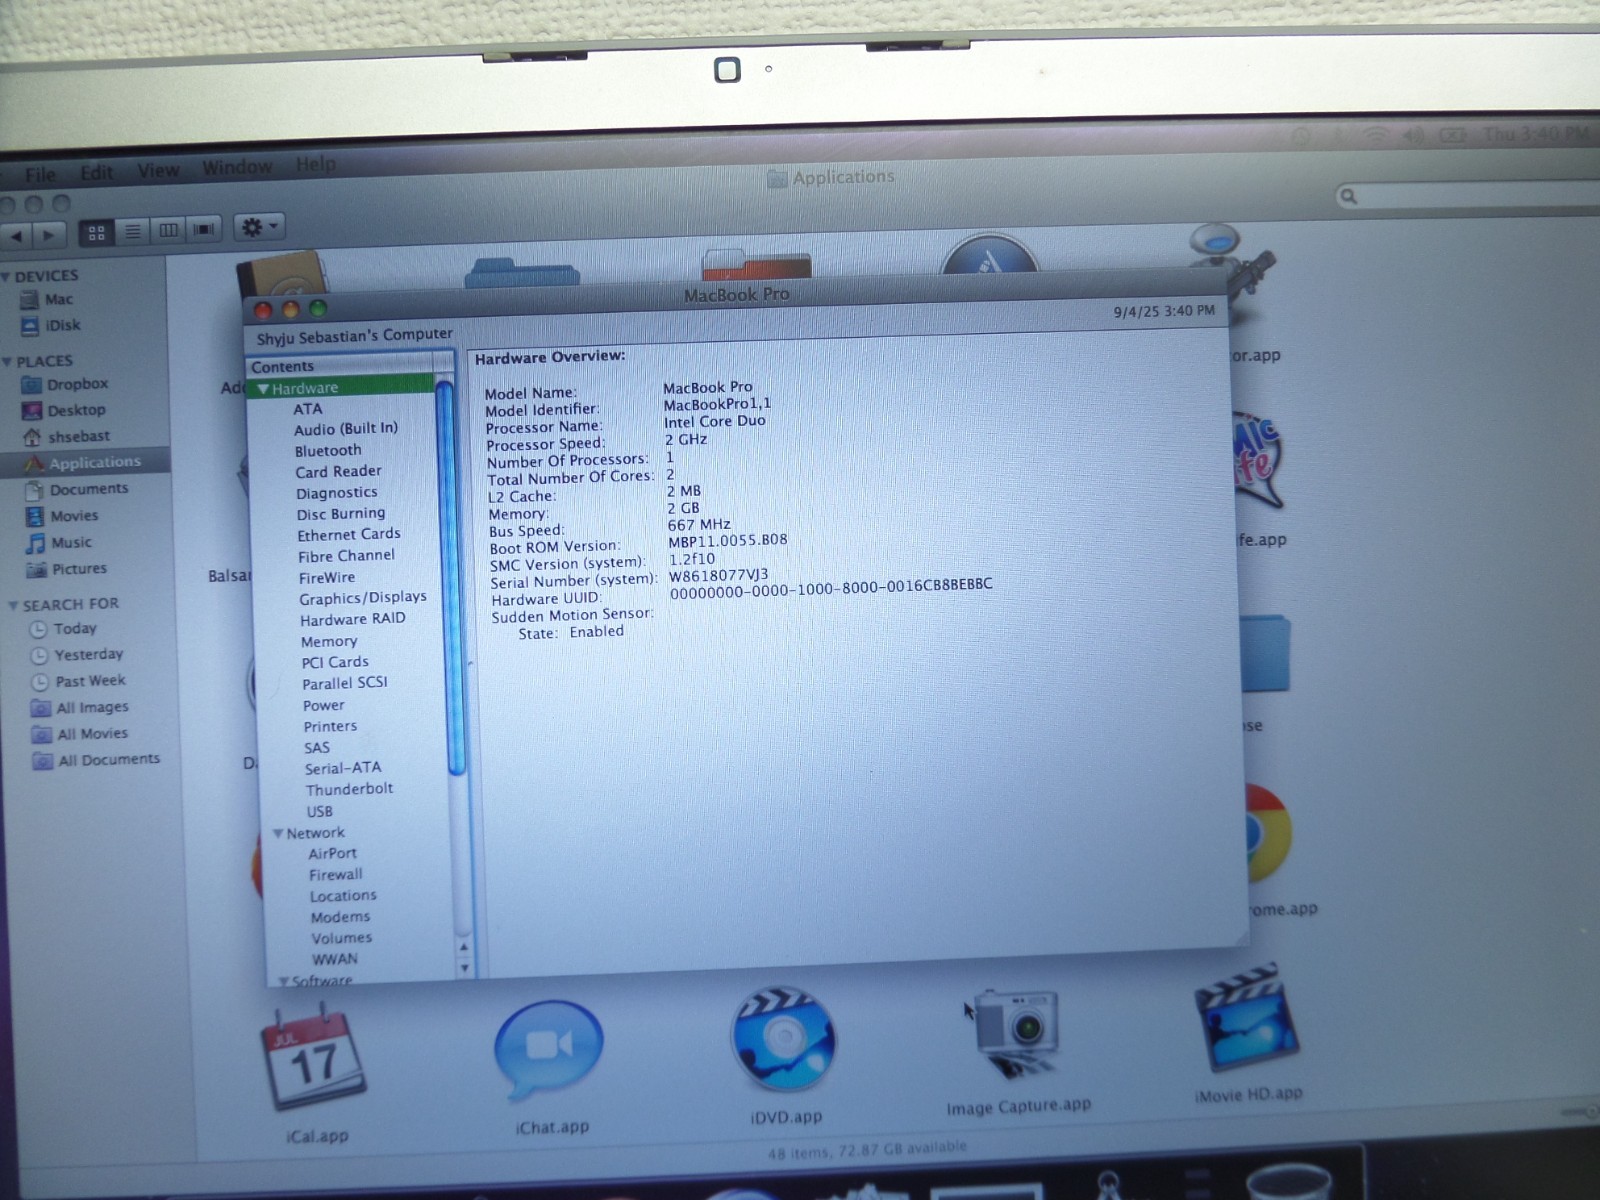Show Past Week search results

tap(78, 681)
